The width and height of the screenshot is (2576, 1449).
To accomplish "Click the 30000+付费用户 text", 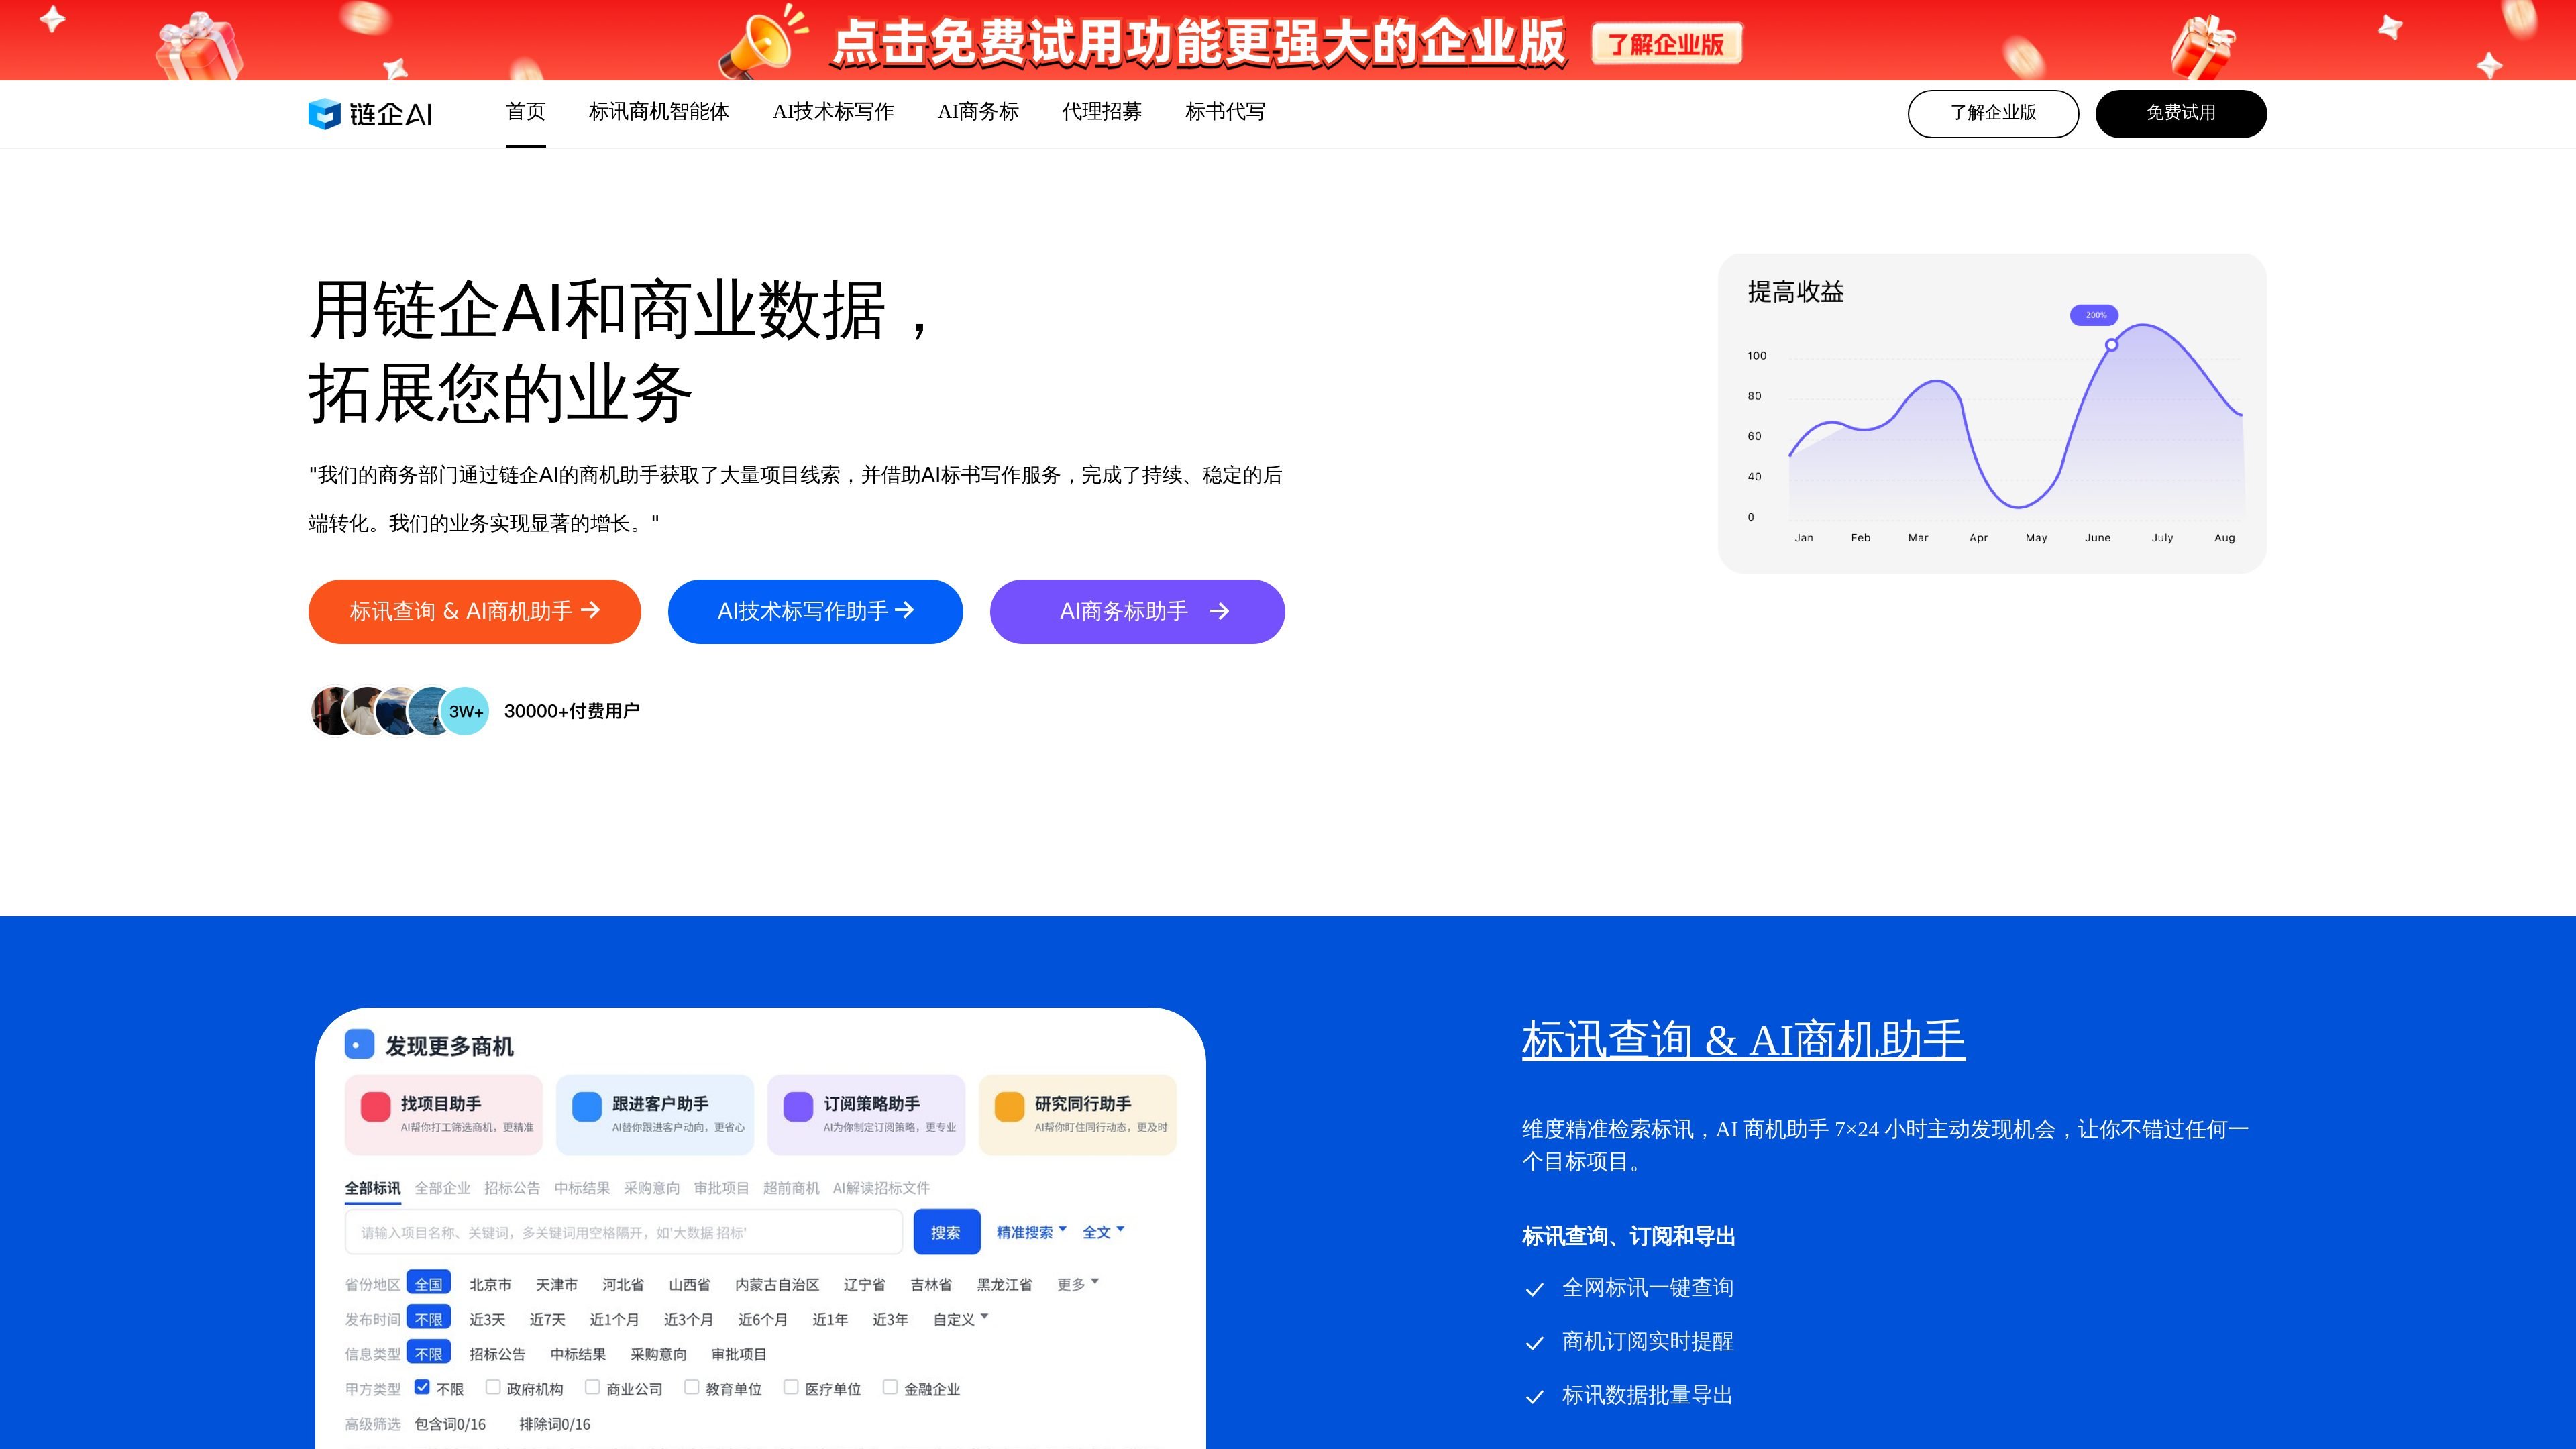I will pos(571,711).
